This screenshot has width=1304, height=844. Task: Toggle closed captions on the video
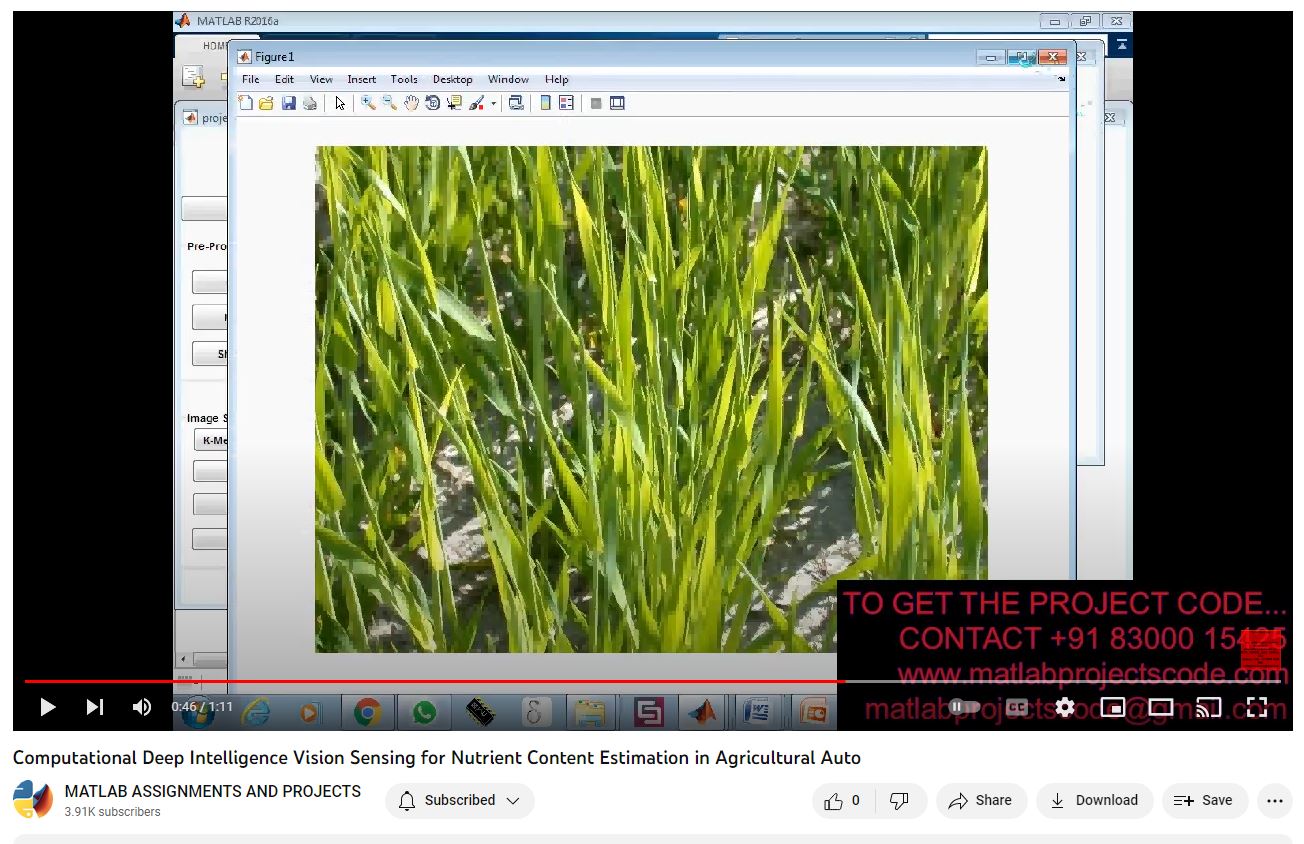coord(1017,707)
